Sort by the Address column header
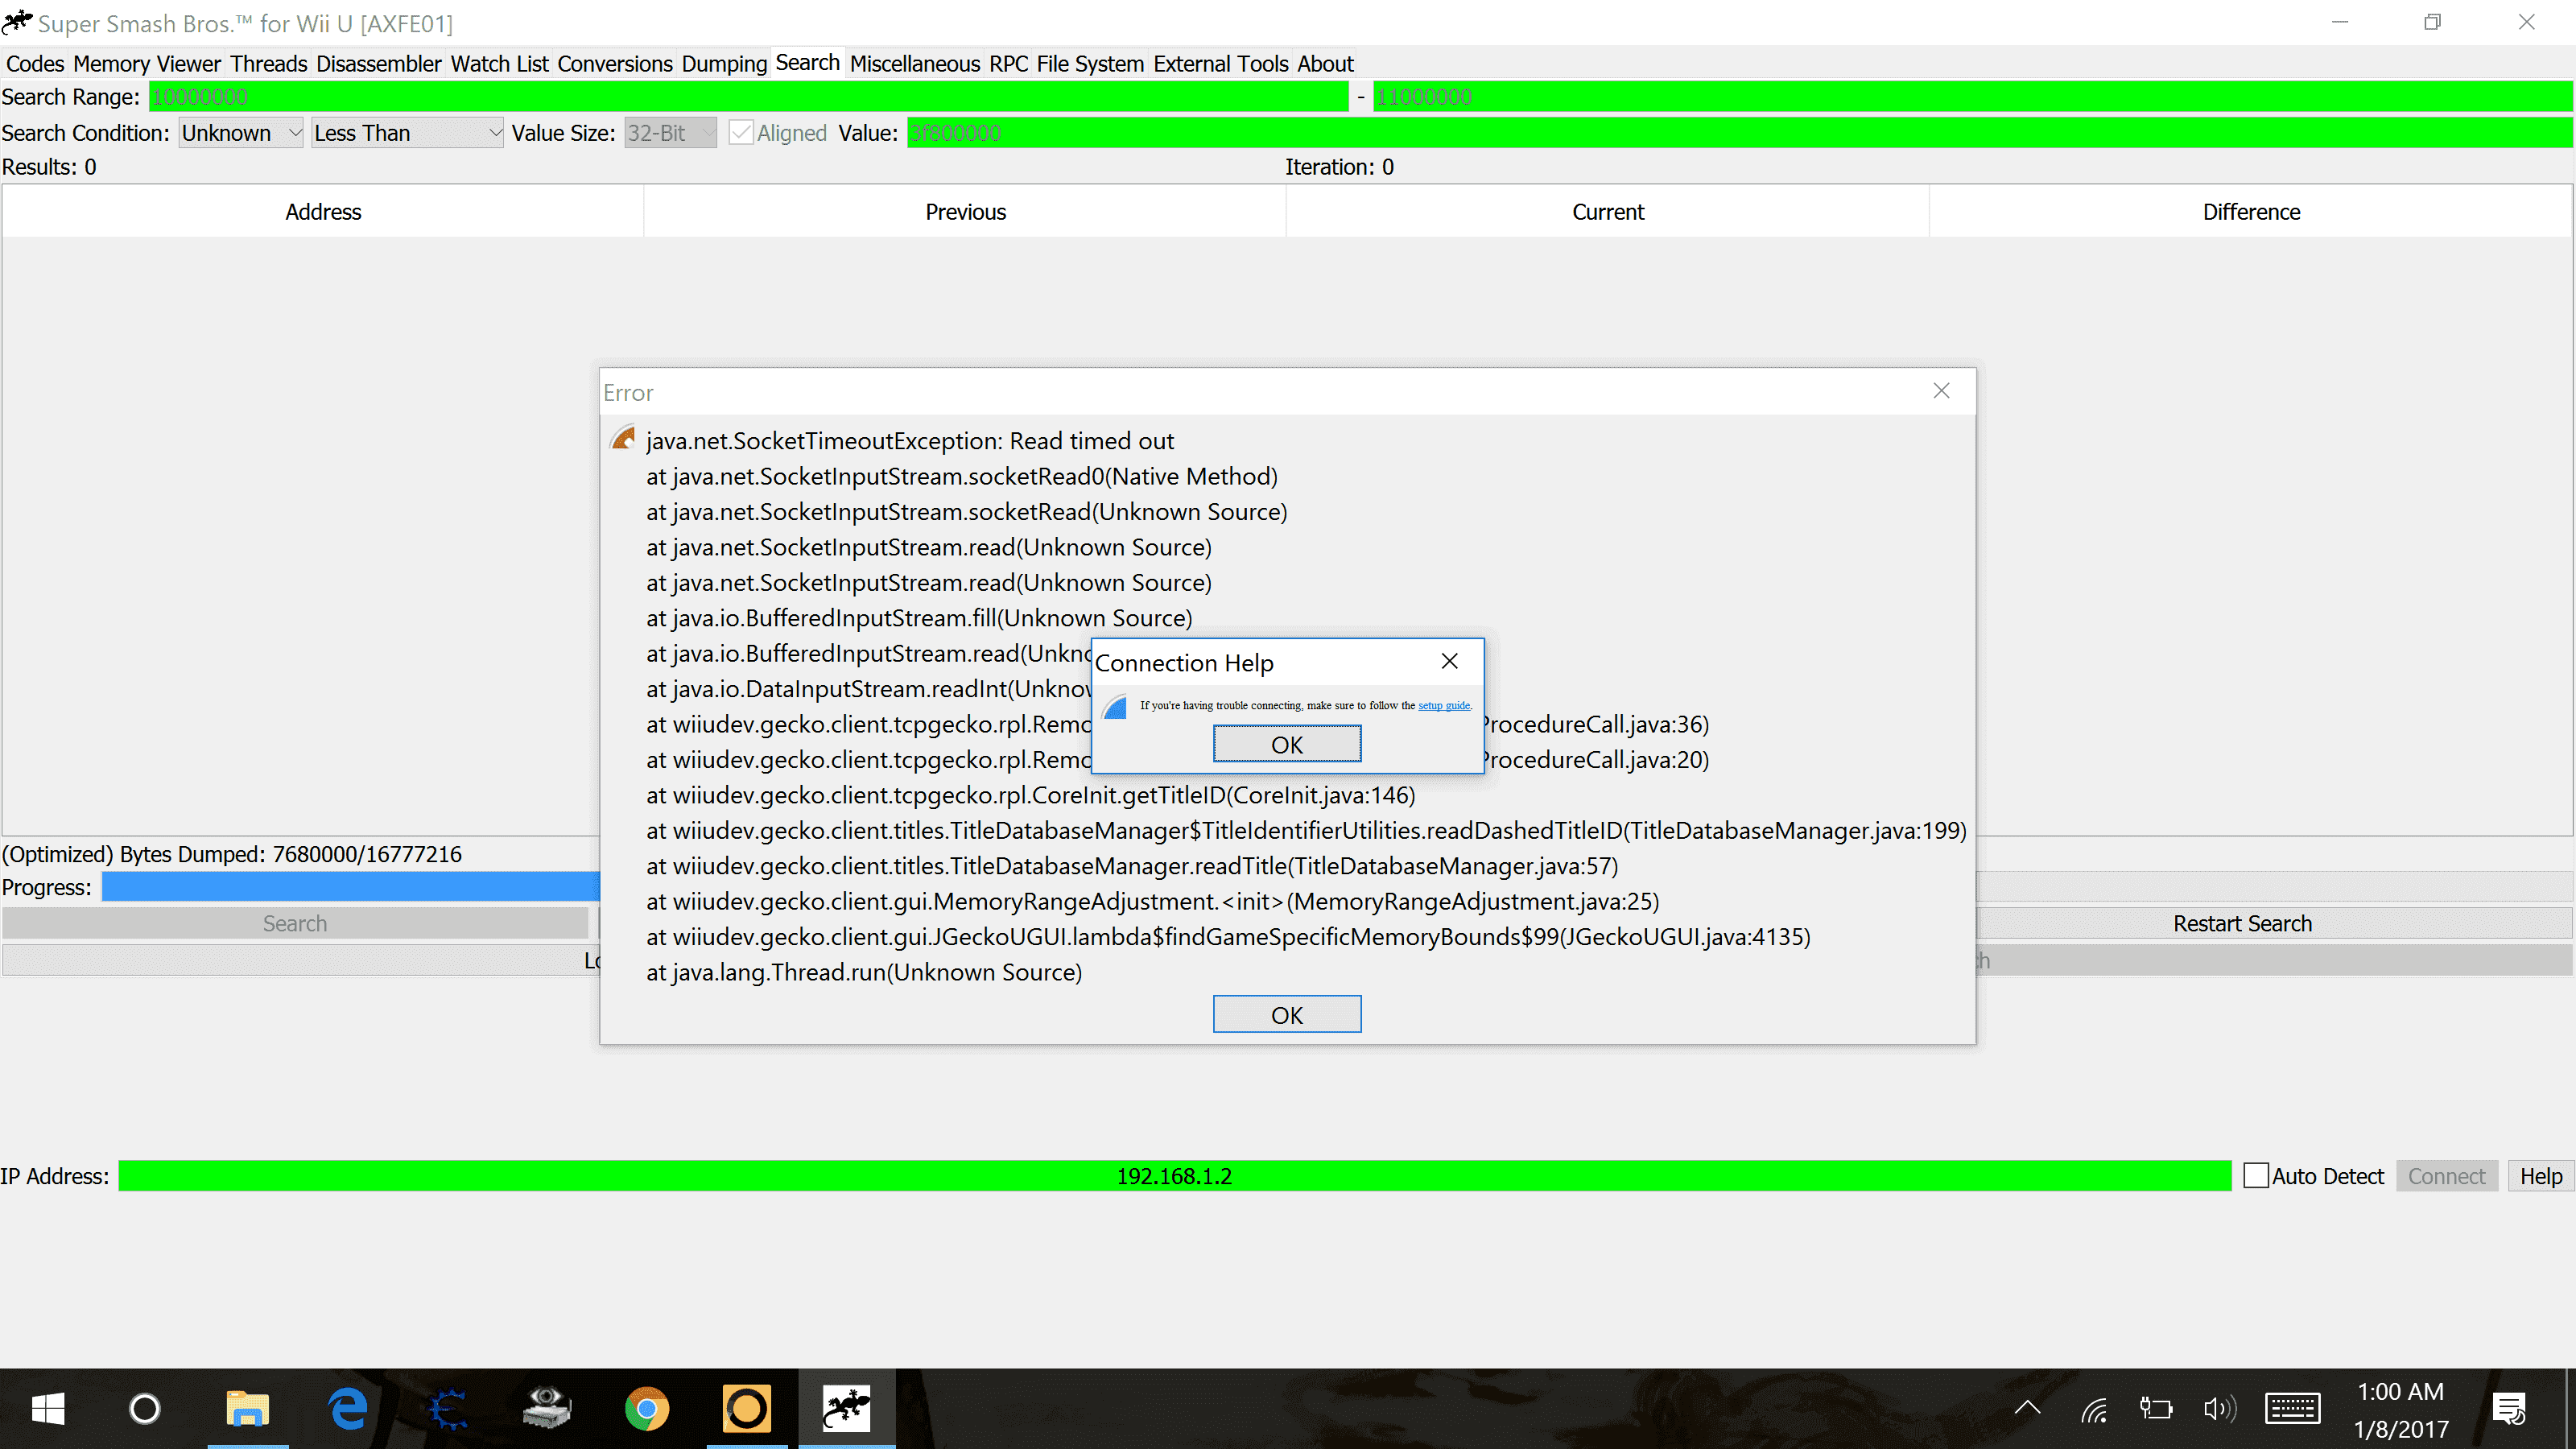This screenshot has height=1449, width=2576. click(x=323, y=212)
